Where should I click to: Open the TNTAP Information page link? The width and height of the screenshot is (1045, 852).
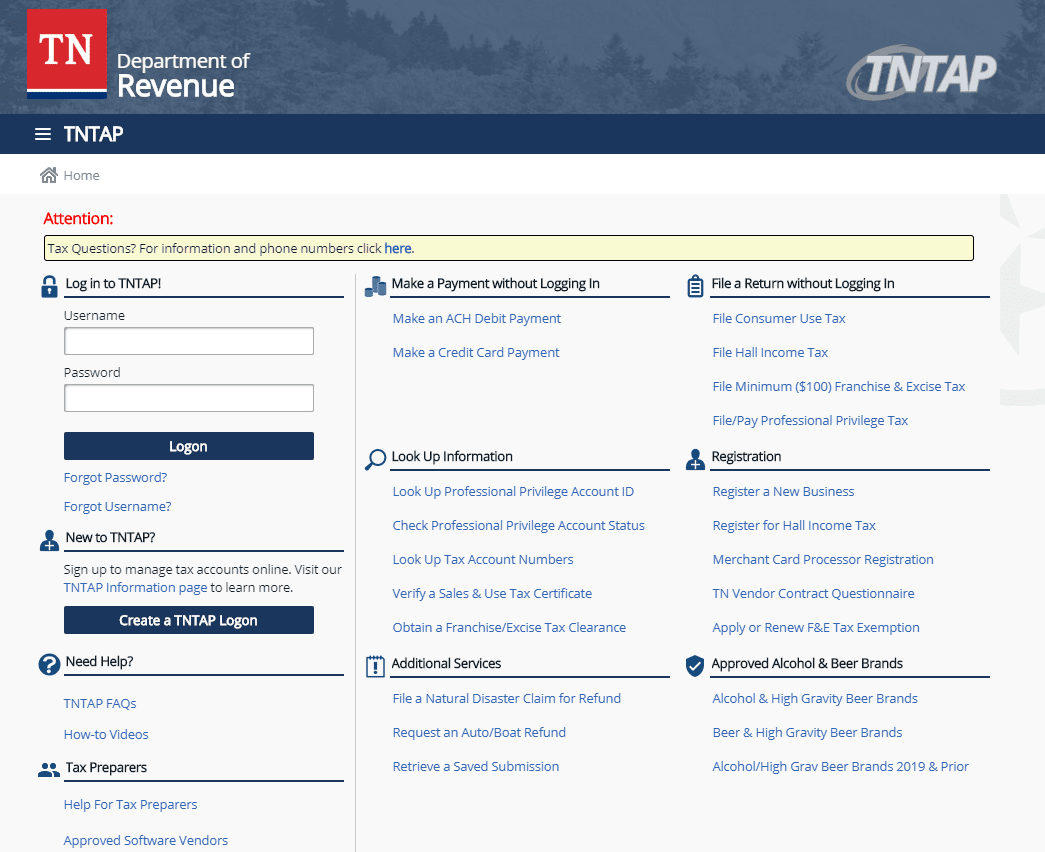pyautogui.click(x=135, y=587)
